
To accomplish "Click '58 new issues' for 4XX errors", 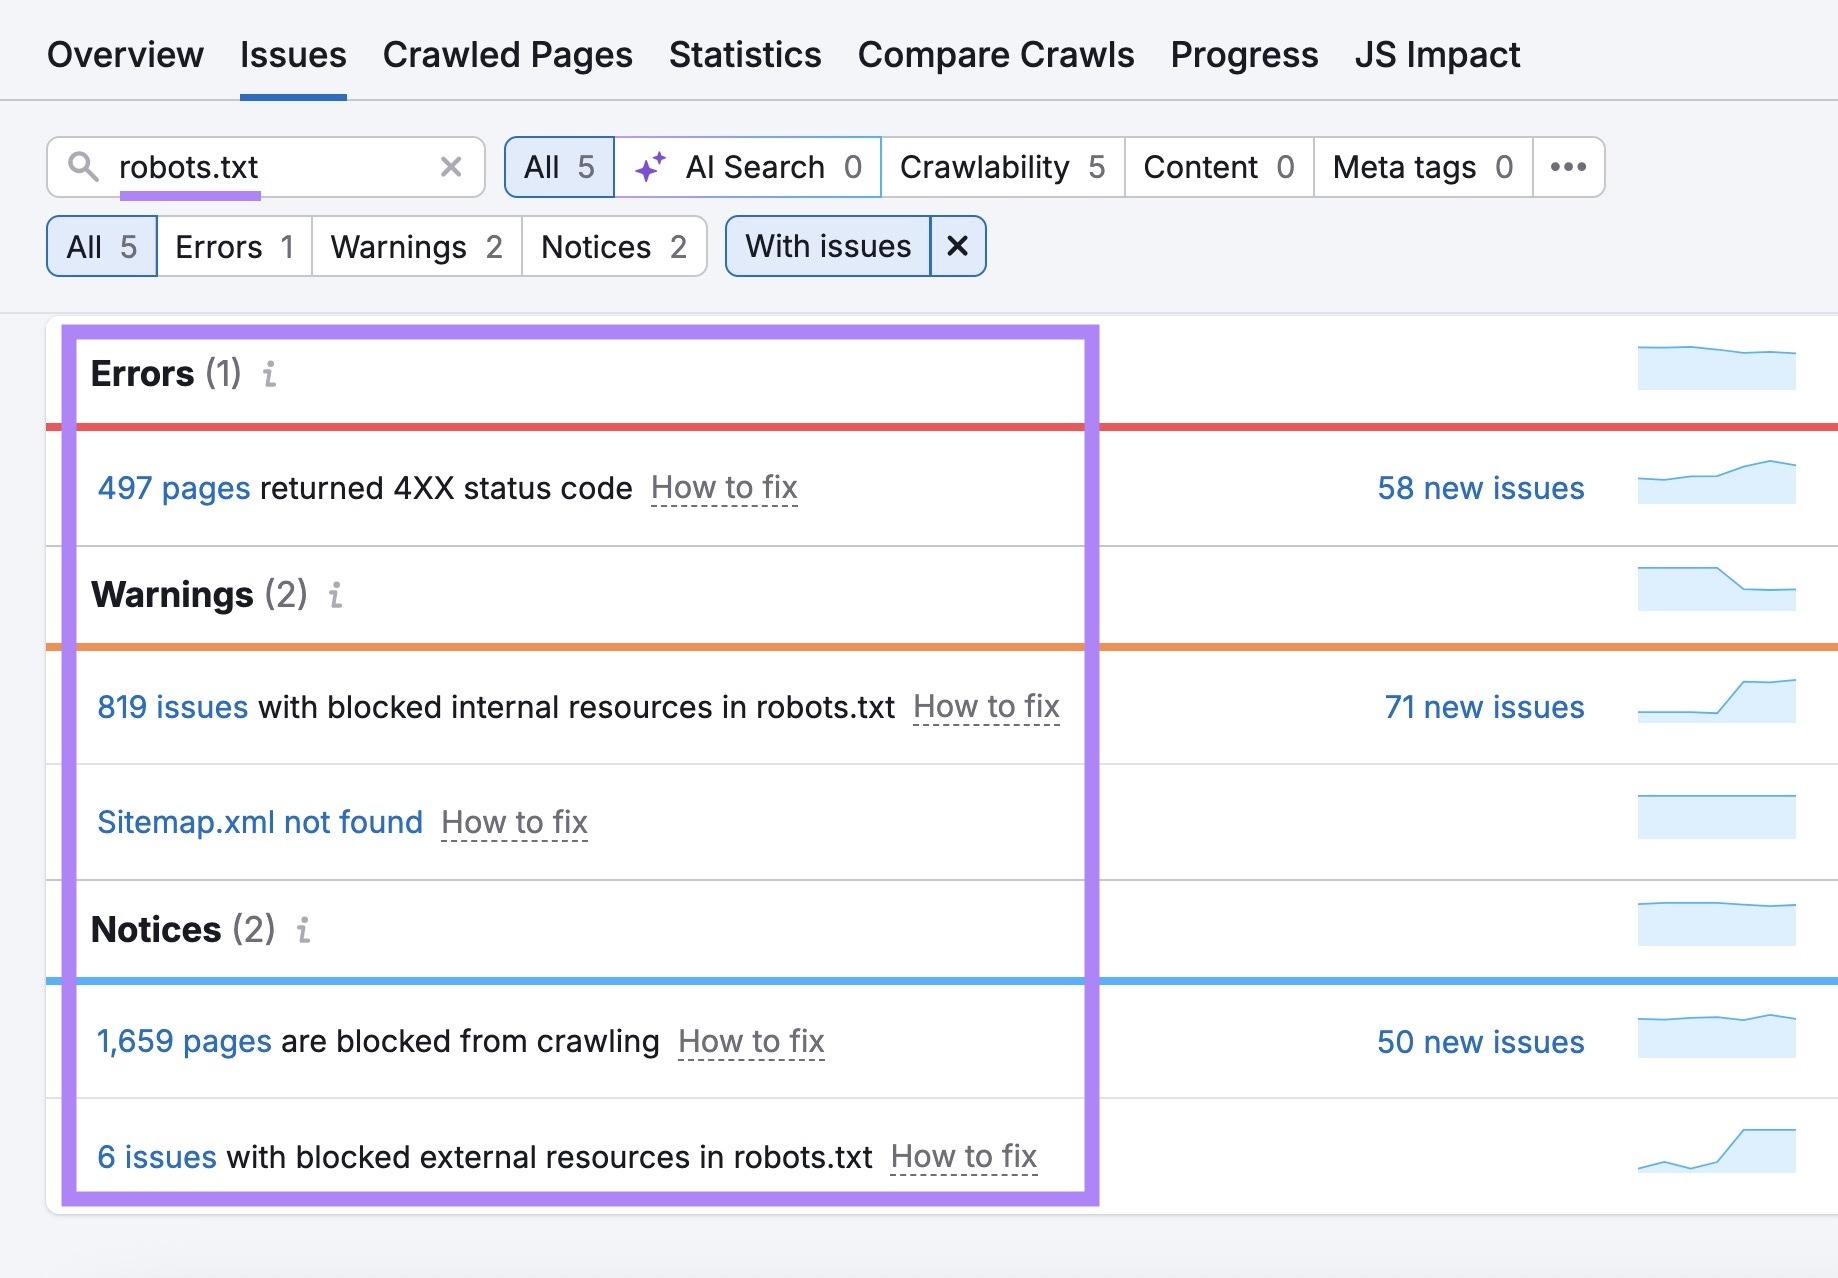I will pos(1480,488).
